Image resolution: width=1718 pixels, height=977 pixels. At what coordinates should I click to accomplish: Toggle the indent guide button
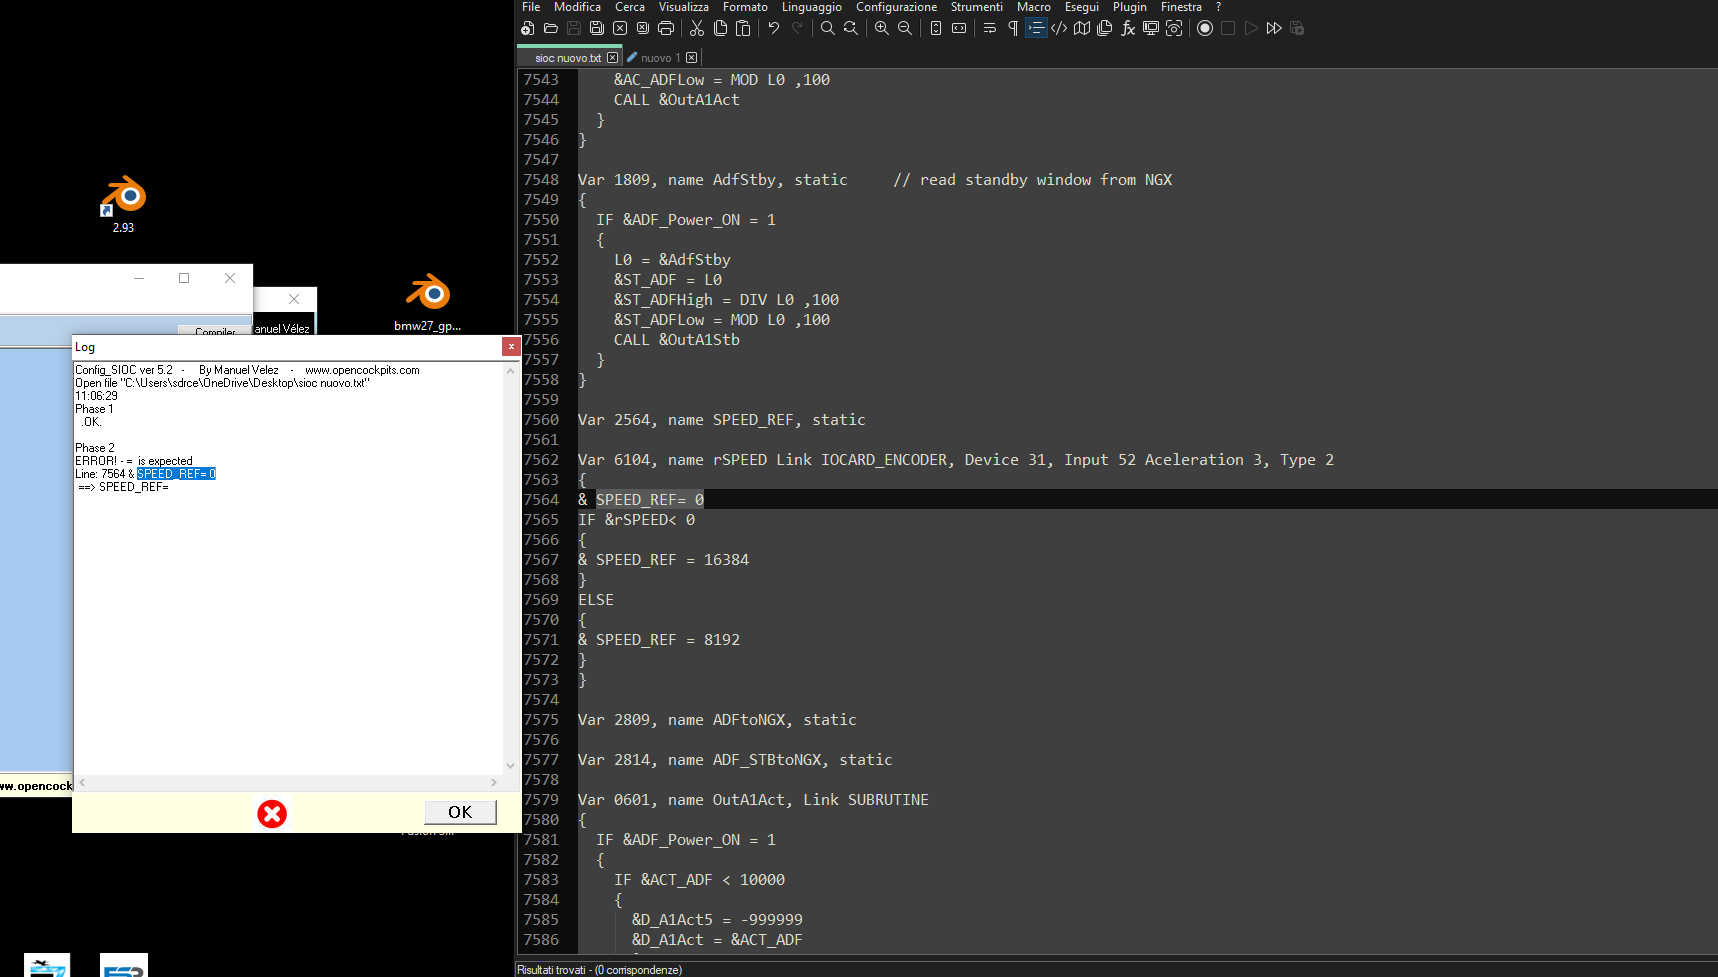[1036, 28]
